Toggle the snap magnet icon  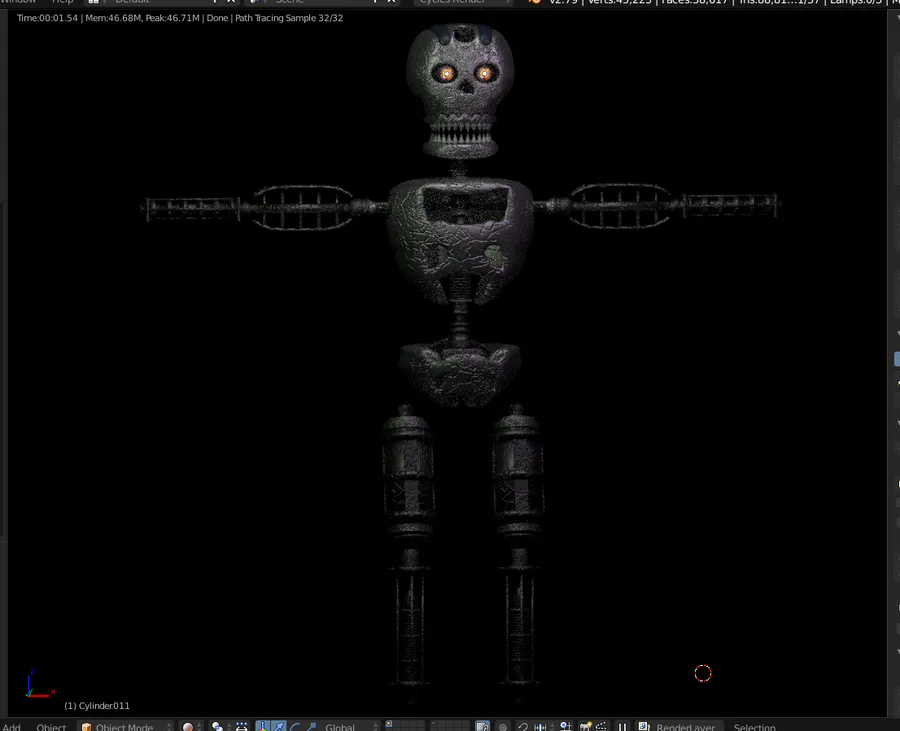tap(523, 726)
